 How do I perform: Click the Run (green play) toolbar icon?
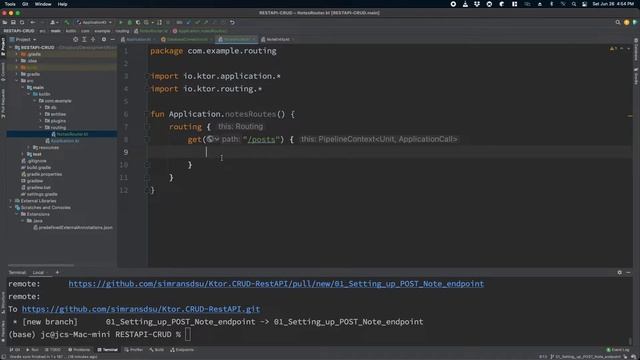[x=121, y=22]
